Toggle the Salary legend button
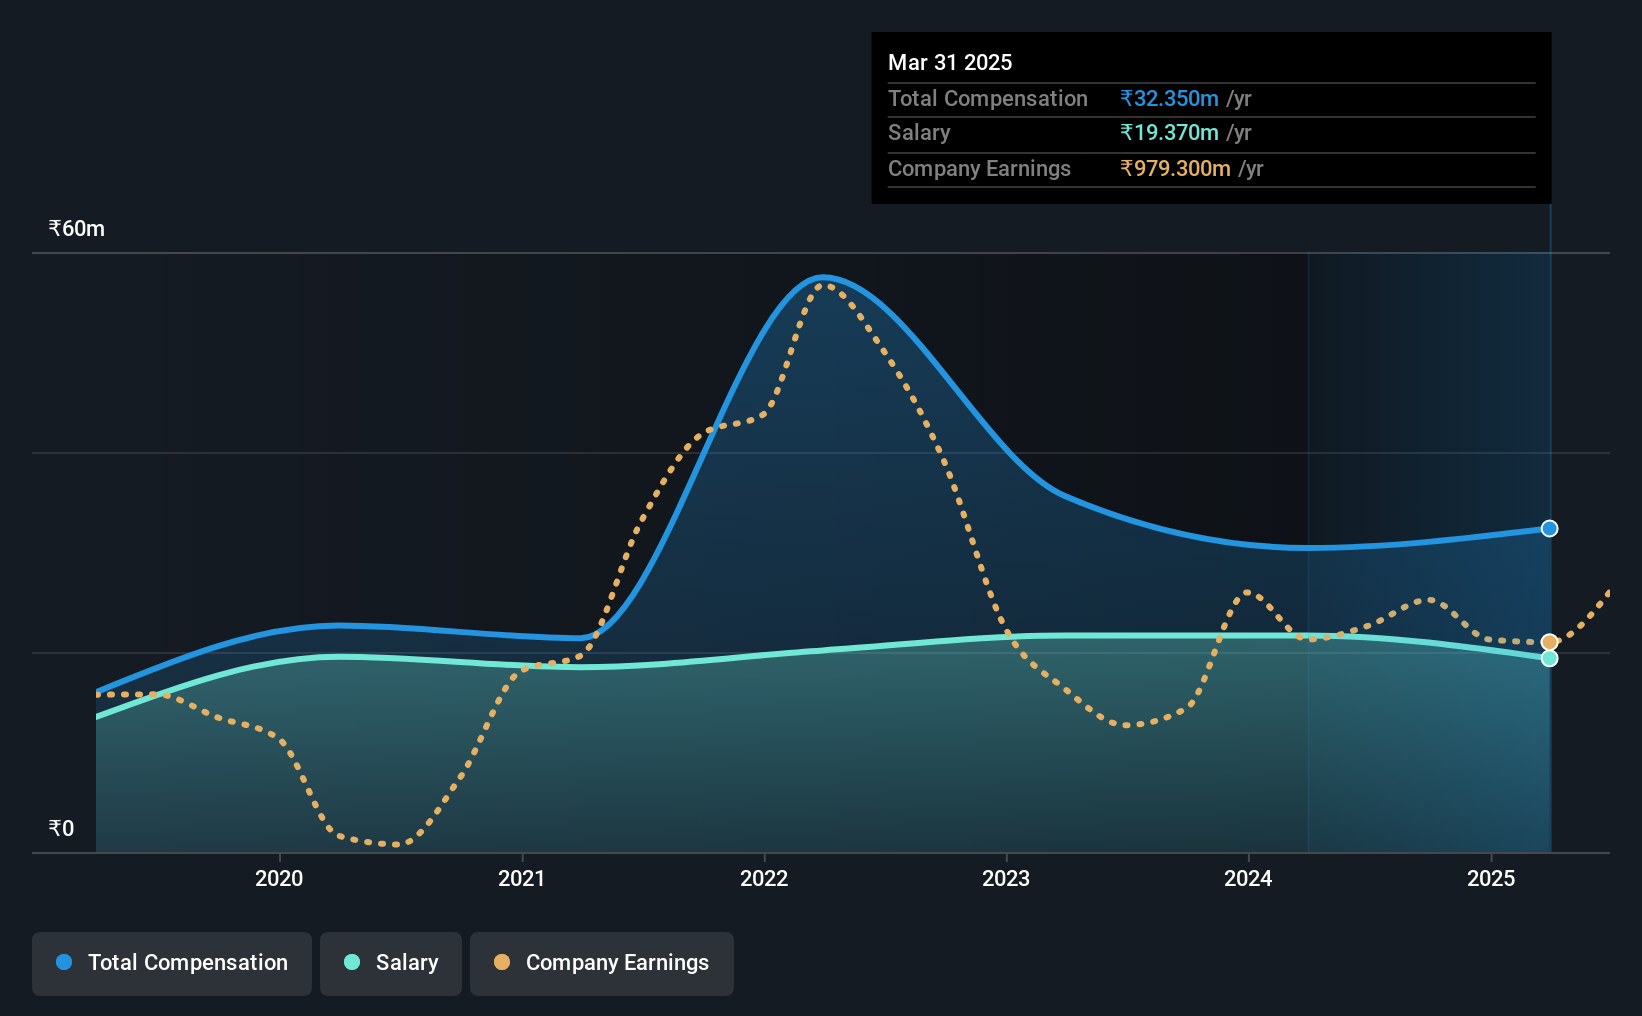This screenshot has height=1016, width=1642. coord(391,963)
